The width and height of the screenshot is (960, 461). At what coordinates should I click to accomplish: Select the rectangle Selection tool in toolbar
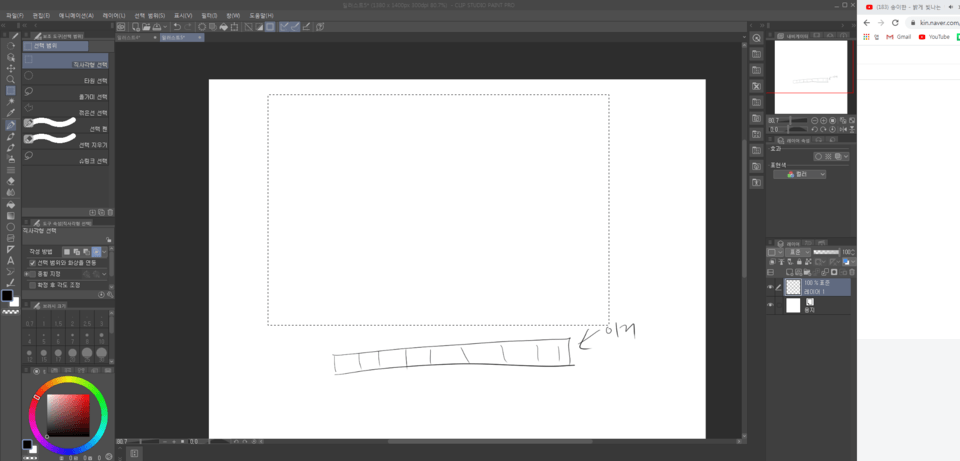(10, 91)
